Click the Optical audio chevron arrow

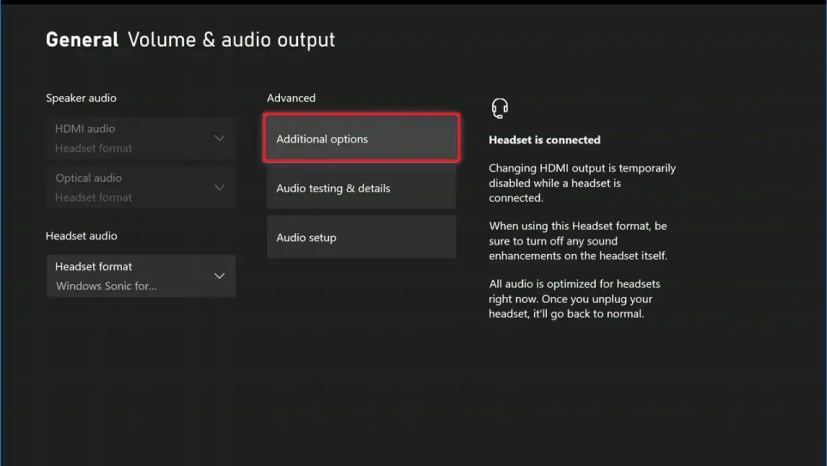pos(219,187)
